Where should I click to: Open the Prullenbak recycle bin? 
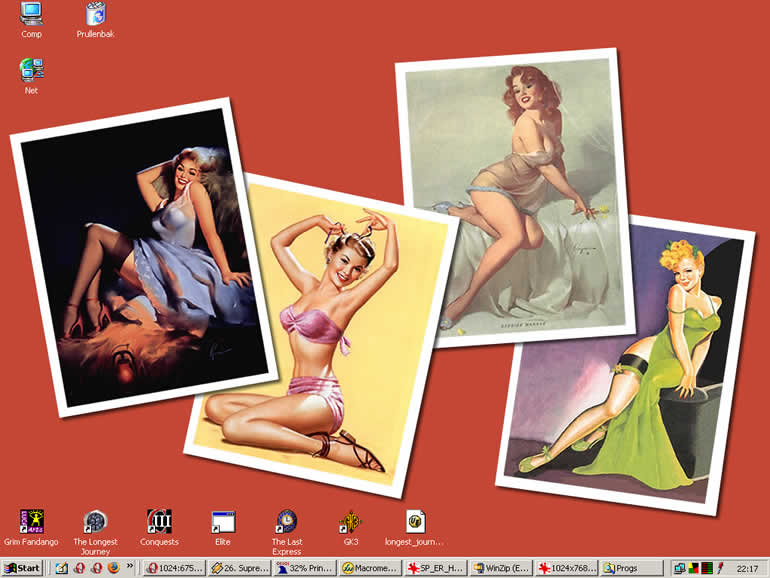pyautogui.click(x=95, y=14)
